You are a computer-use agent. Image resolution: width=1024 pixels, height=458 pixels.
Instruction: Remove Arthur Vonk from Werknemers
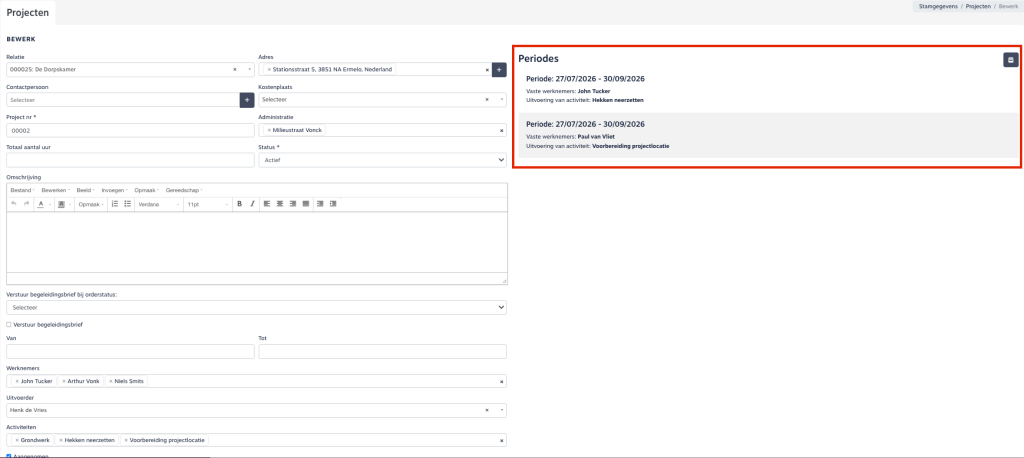tap(63, 381)
